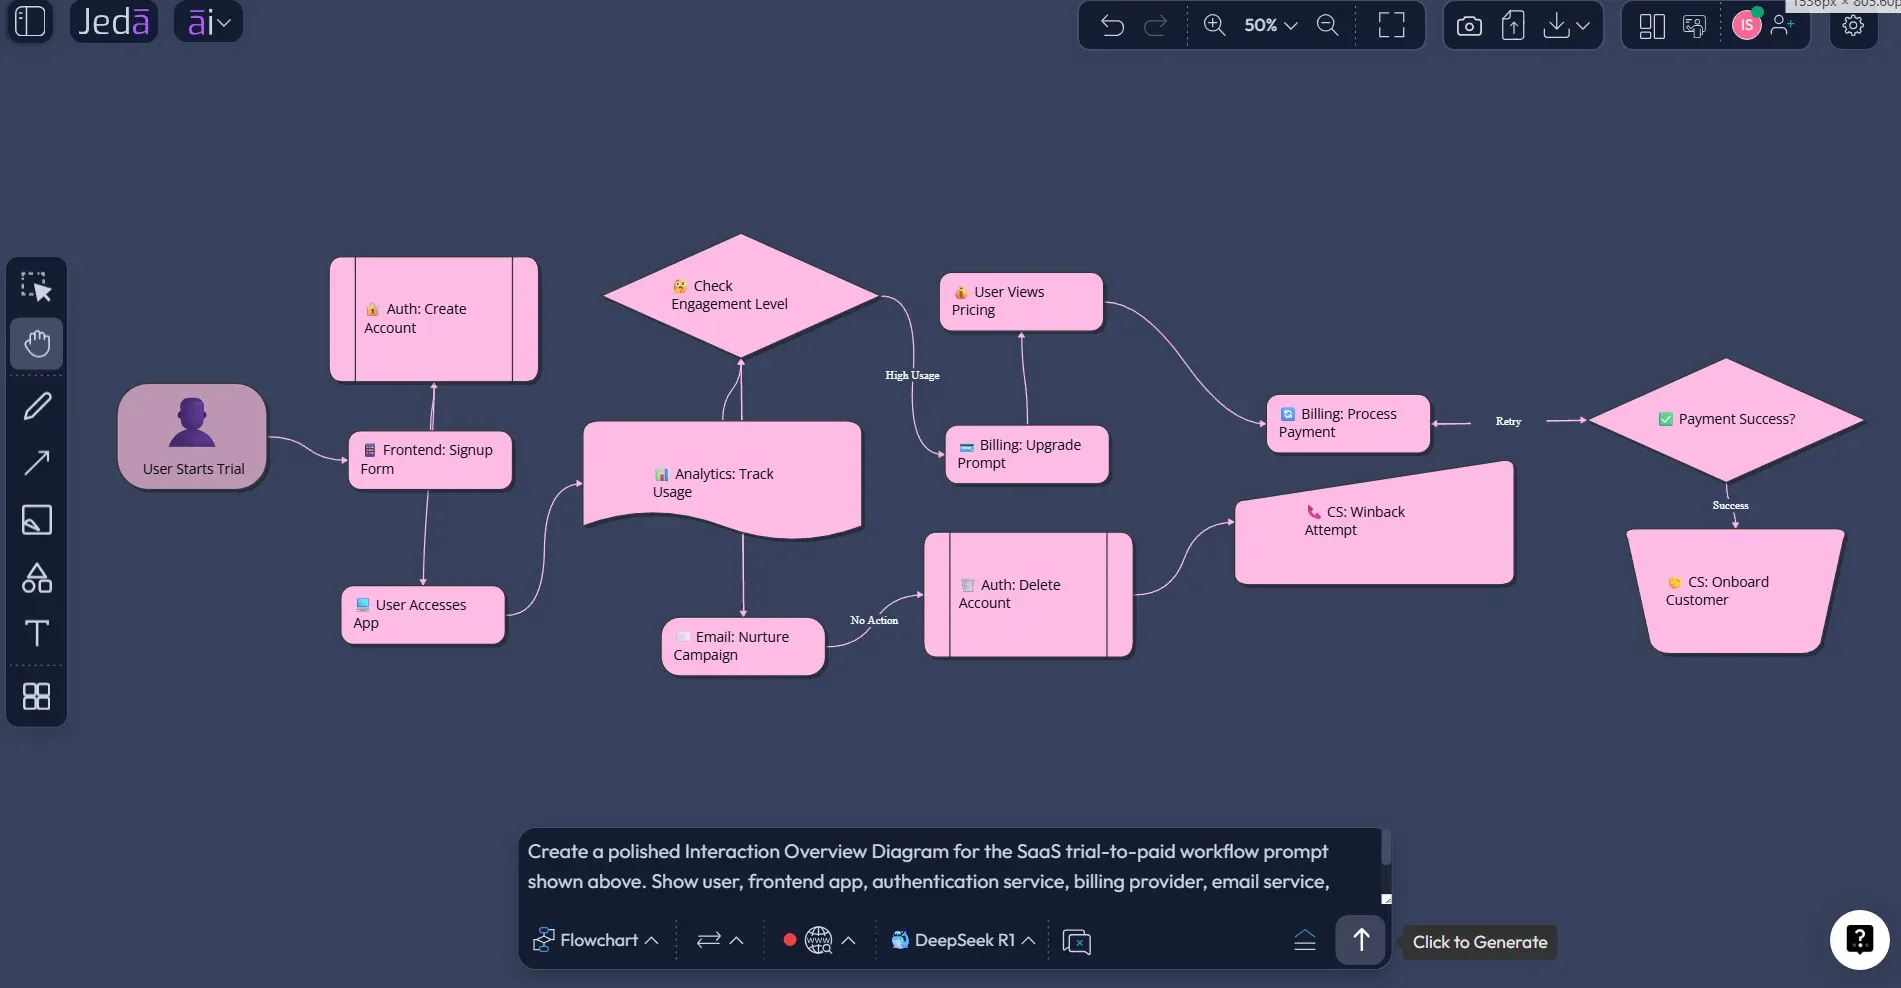The width and height of the screenshot is (1901, 988).
Task: Clear the chat with the message icon
Action: tap(1077, 941)
